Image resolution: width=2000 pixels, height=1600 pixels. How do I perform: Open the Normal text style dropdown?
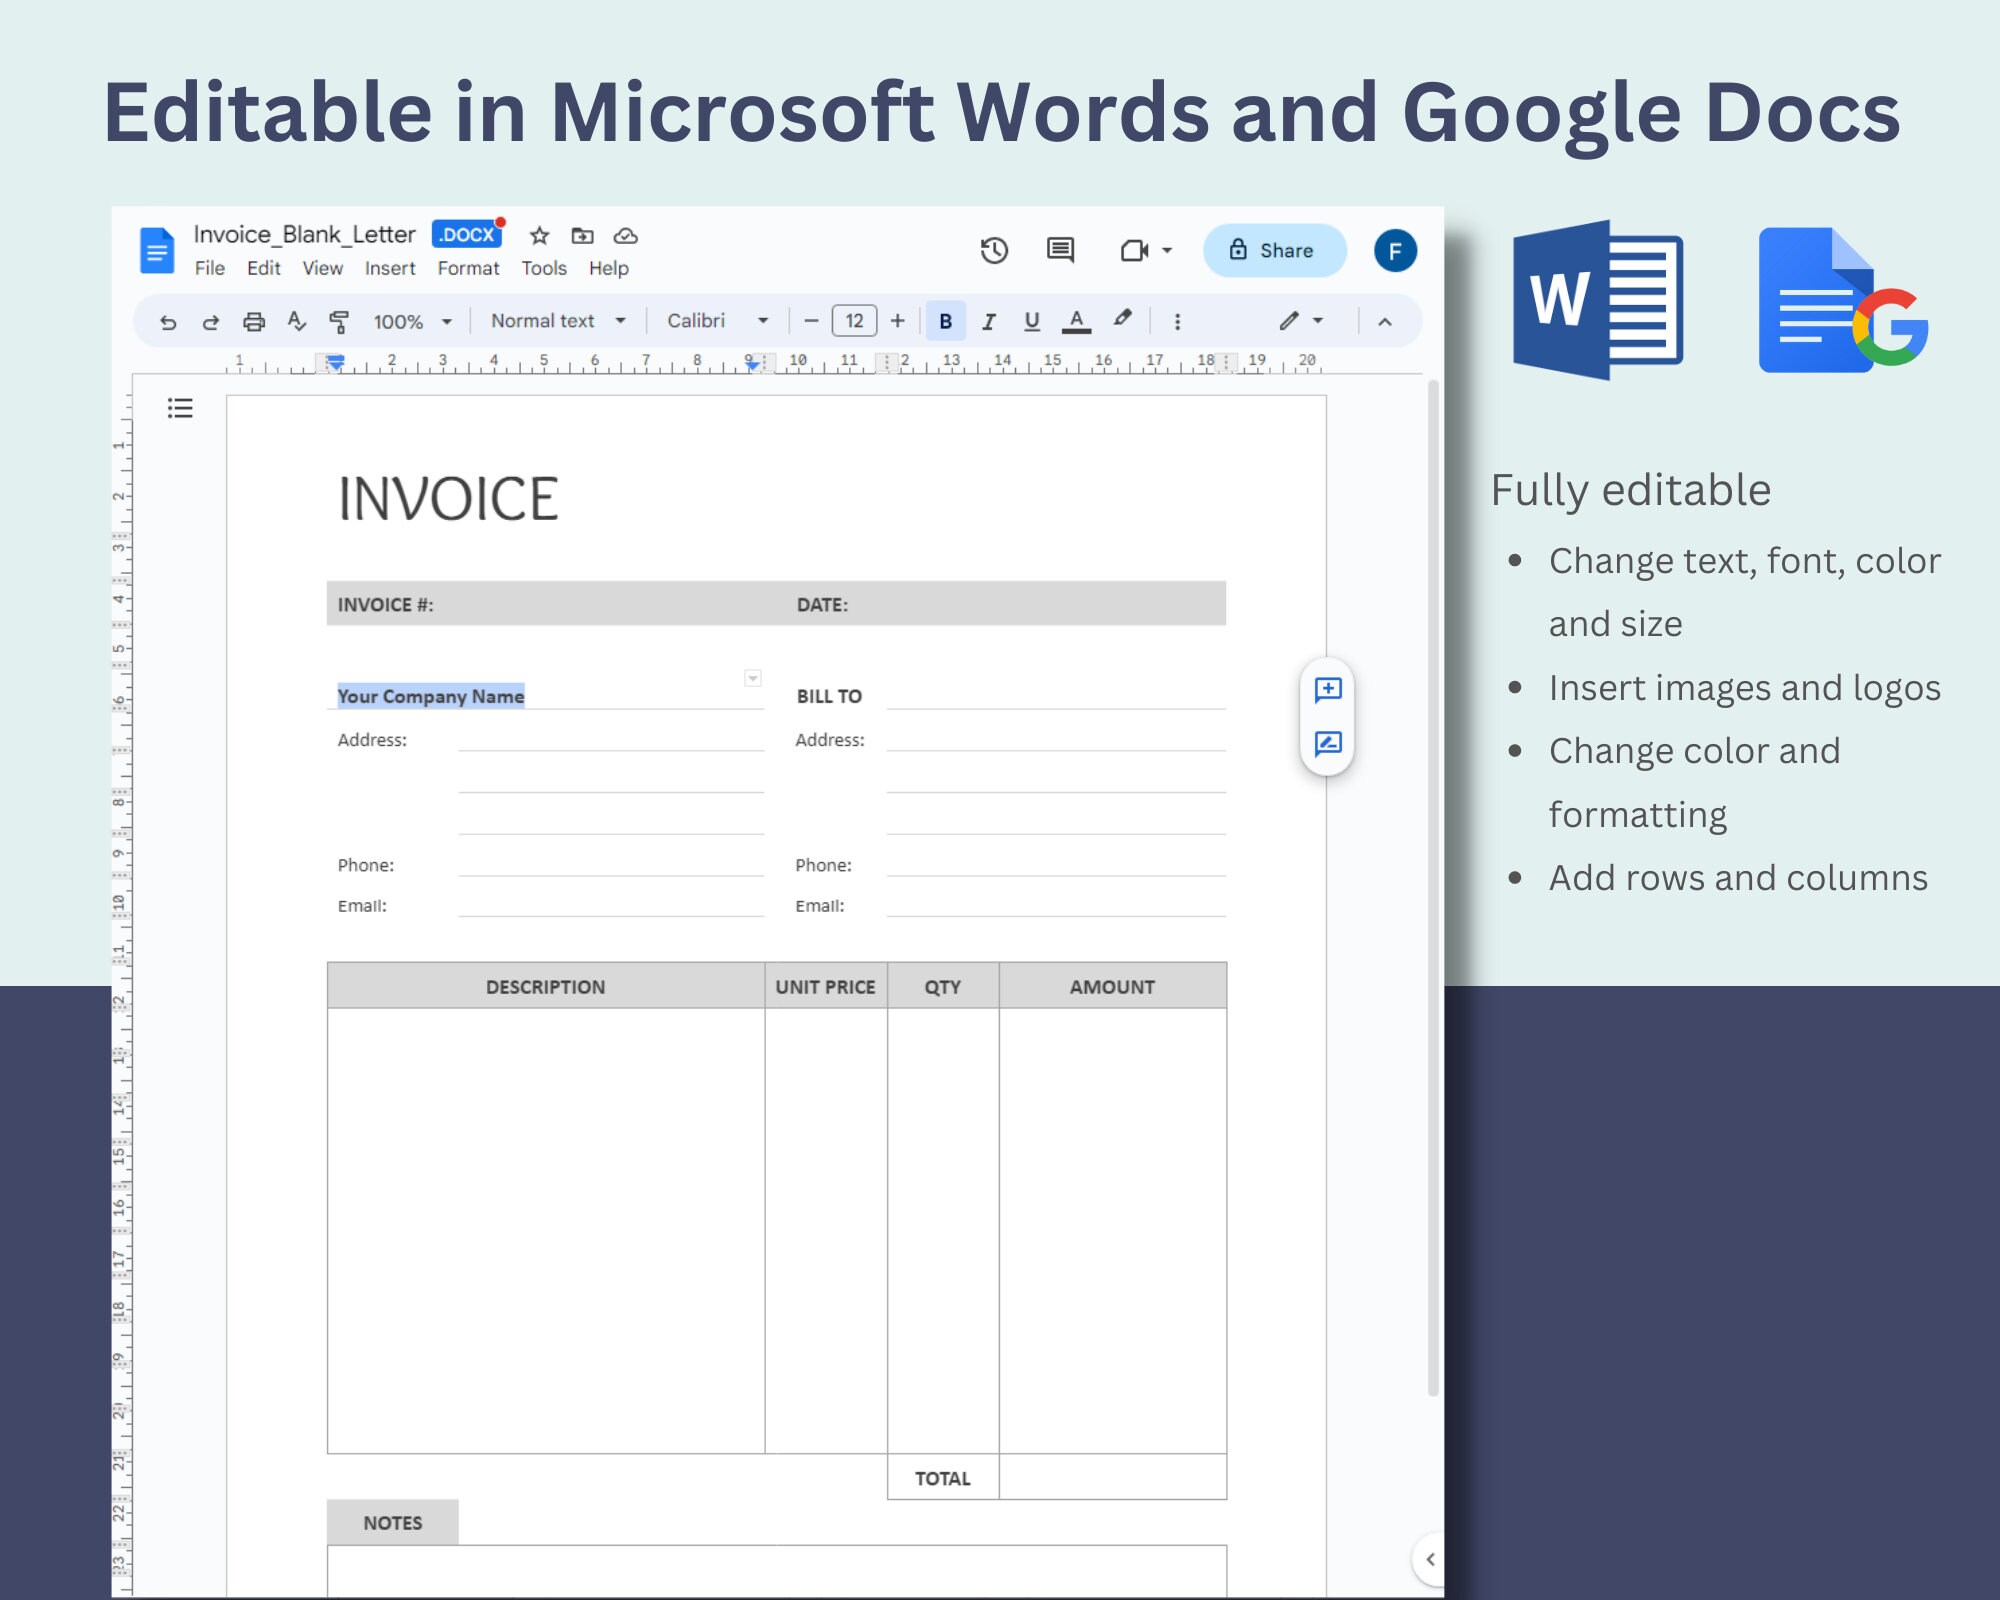(558, 321)
